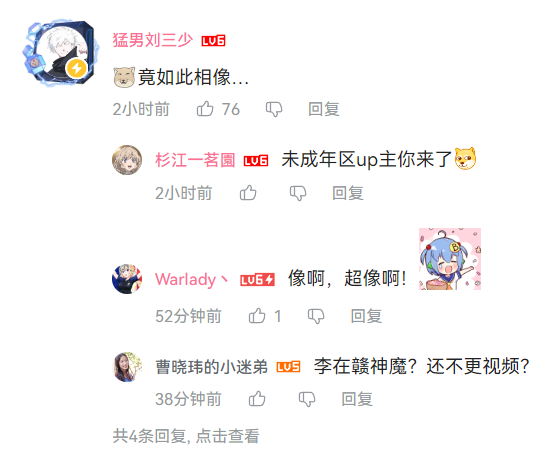Dislike 曹晓玮的小迷弟's reply
Image resolution: width=536 pixels, height=449 pixels.
307,399
